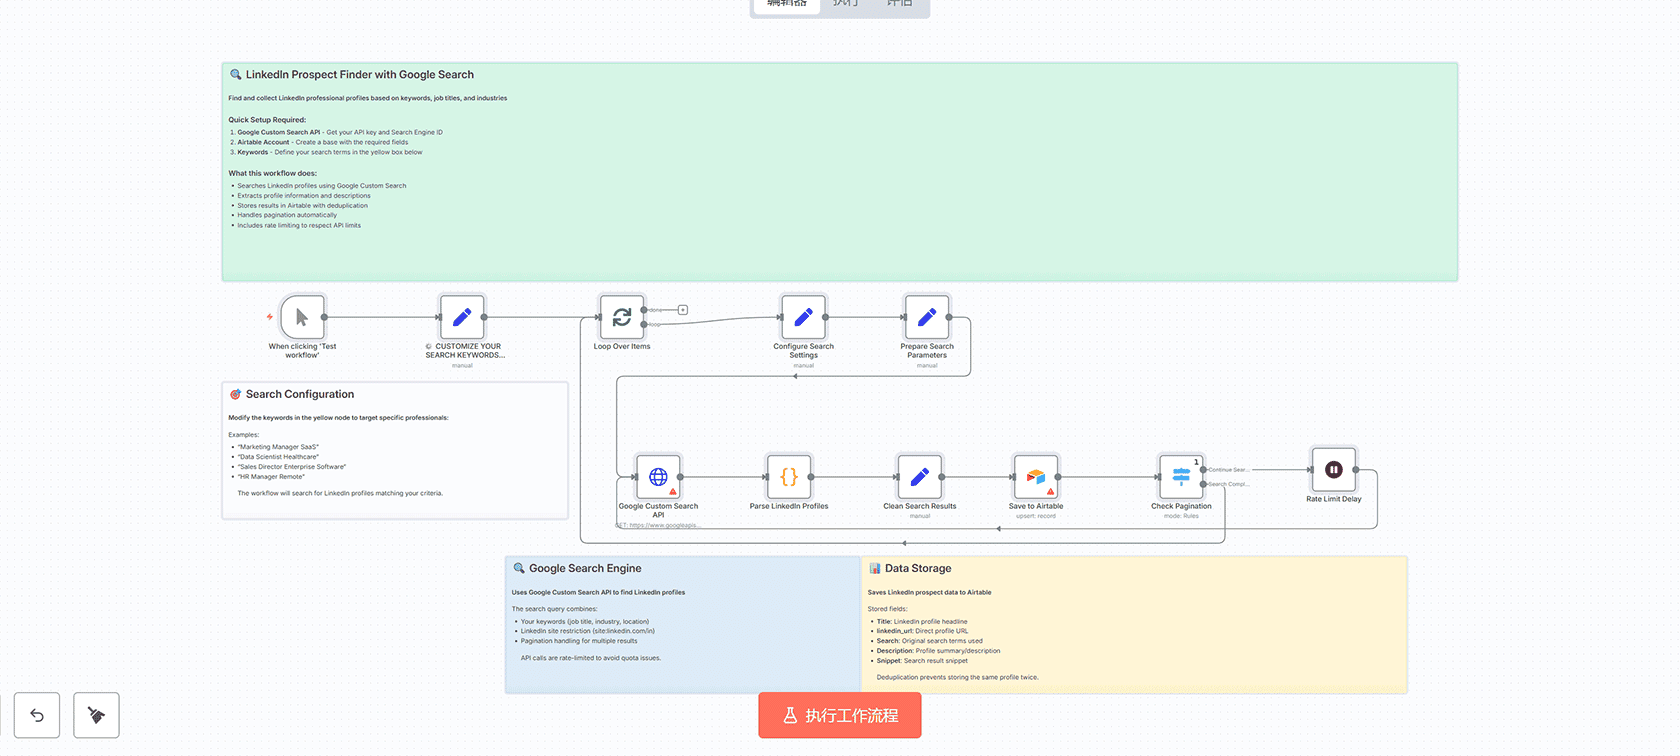Click the Configure Search Settings node
The height and width of the screenshot is (756, 1680).
[x=803, y=318]
